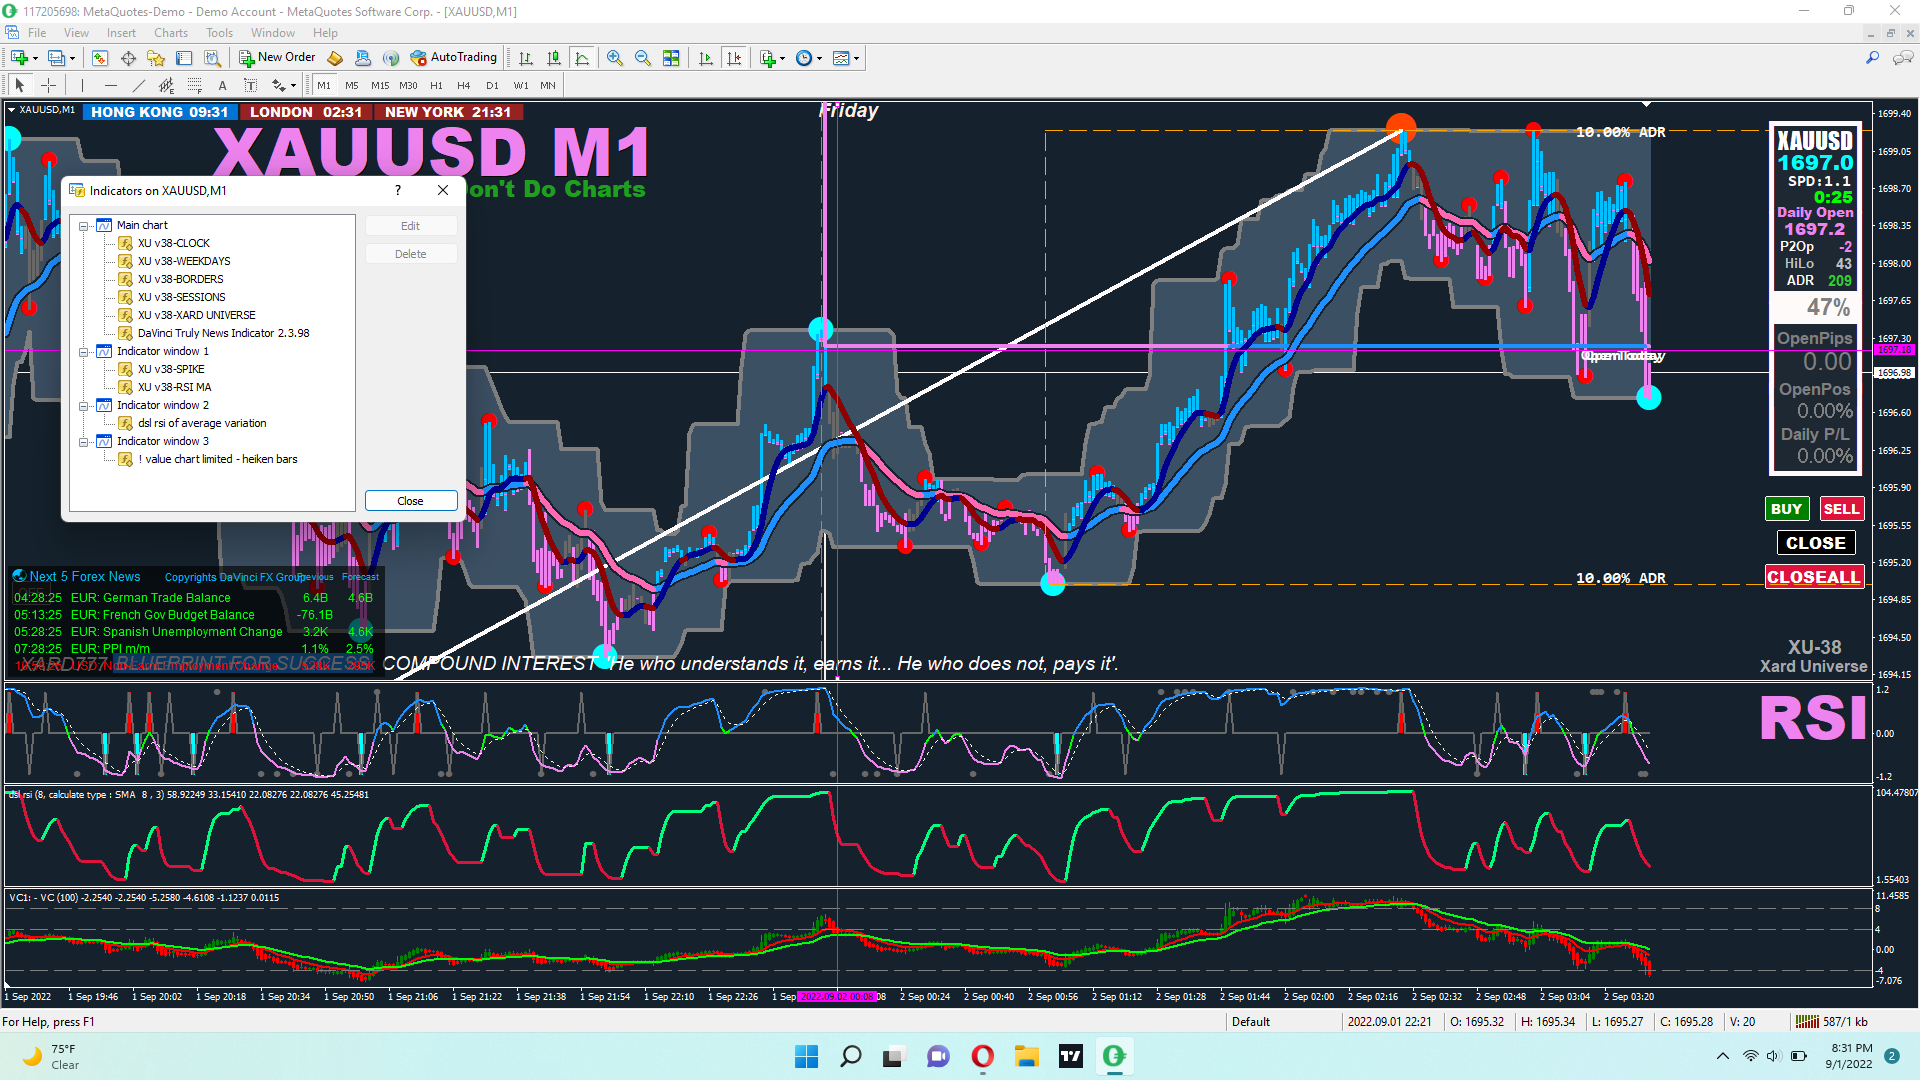Switch to the H1 timeframe
The width and height of the screenshot is (1920, 1080).
click(x=436, y=86)
